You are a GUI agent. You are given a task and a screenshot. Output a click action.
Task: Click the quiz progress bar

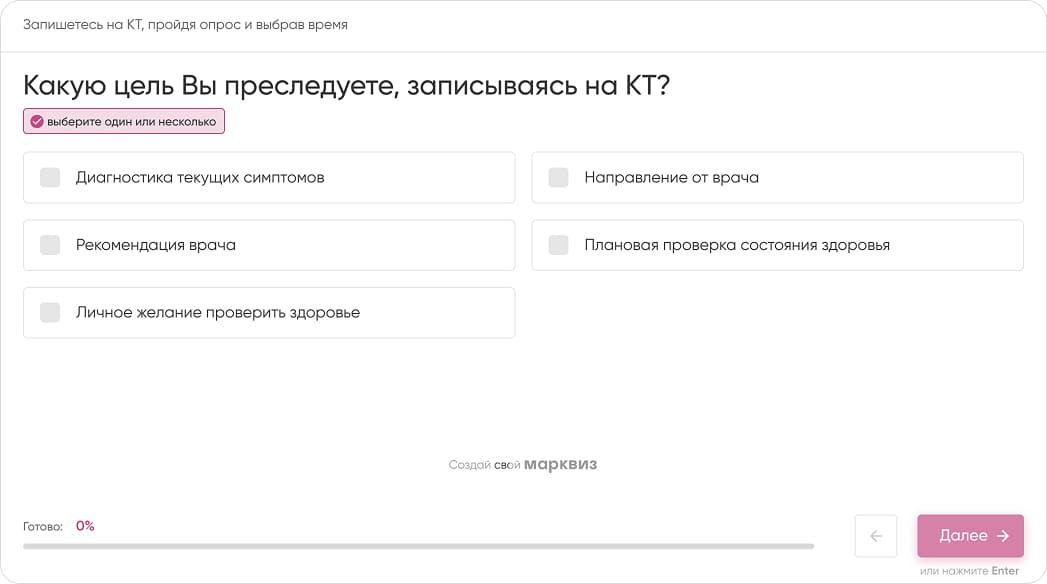click(420, 545)
